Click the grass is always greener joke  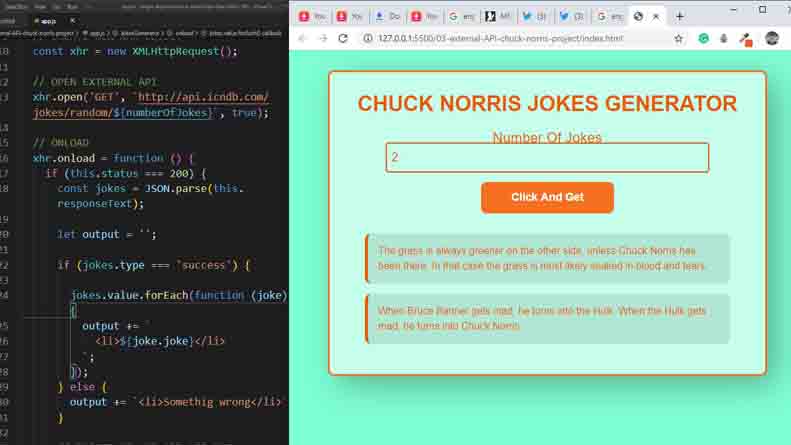pyautogui.click(x=547, y=258)
